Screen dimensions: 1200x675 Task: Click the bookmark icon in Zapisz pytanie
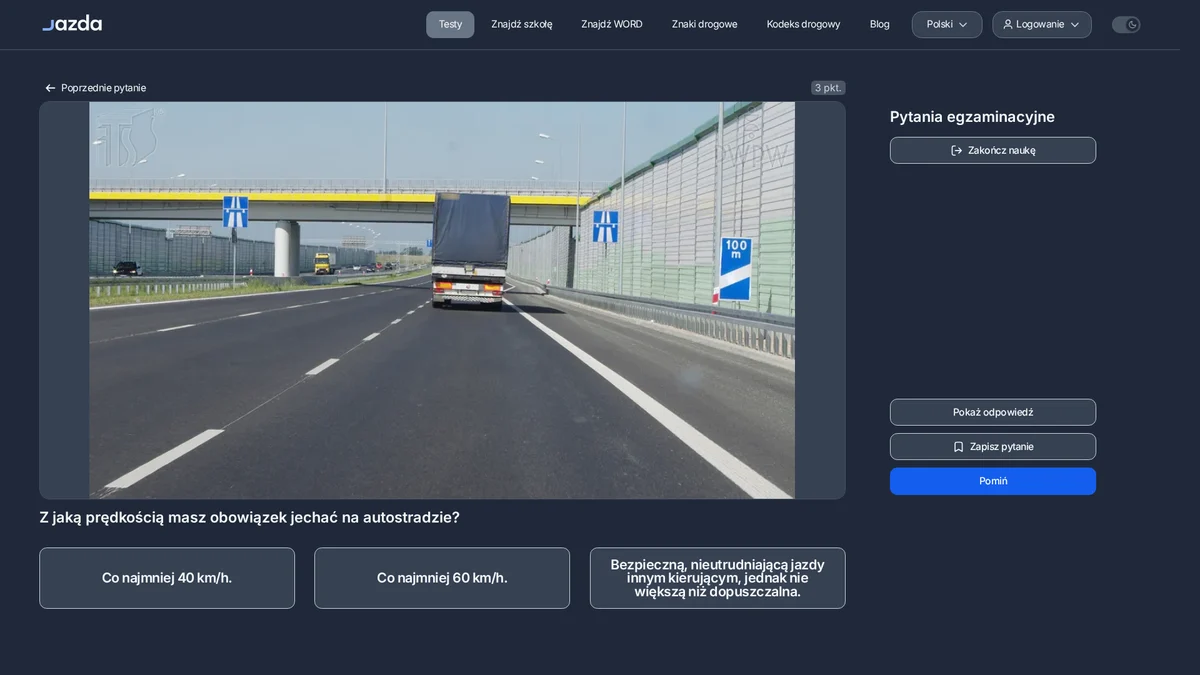(958, 447)
